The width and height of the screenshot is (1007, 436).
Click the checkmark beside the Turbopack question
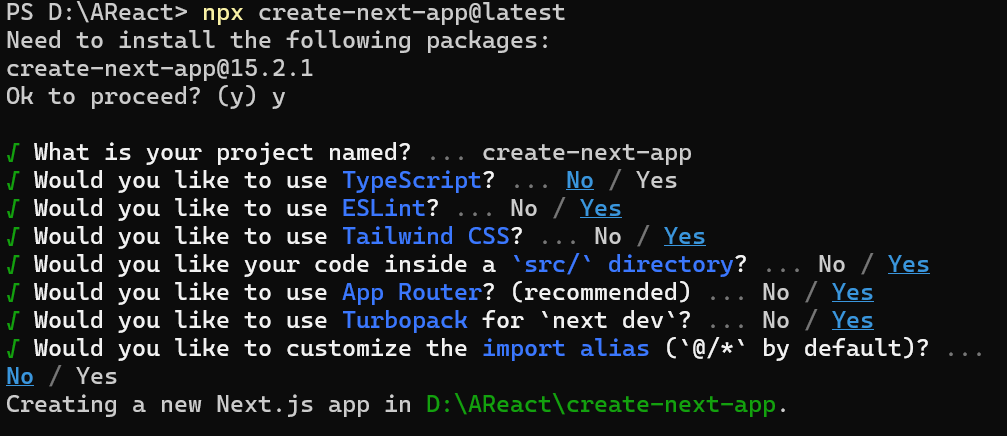[13, 320]
